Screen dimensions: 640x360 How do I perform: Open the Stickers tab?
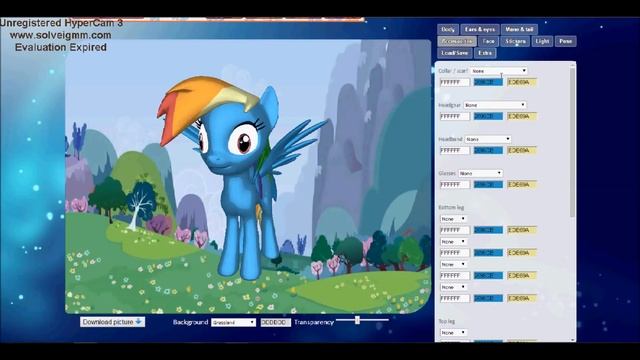pyautogui.click(x=515, y=41)
